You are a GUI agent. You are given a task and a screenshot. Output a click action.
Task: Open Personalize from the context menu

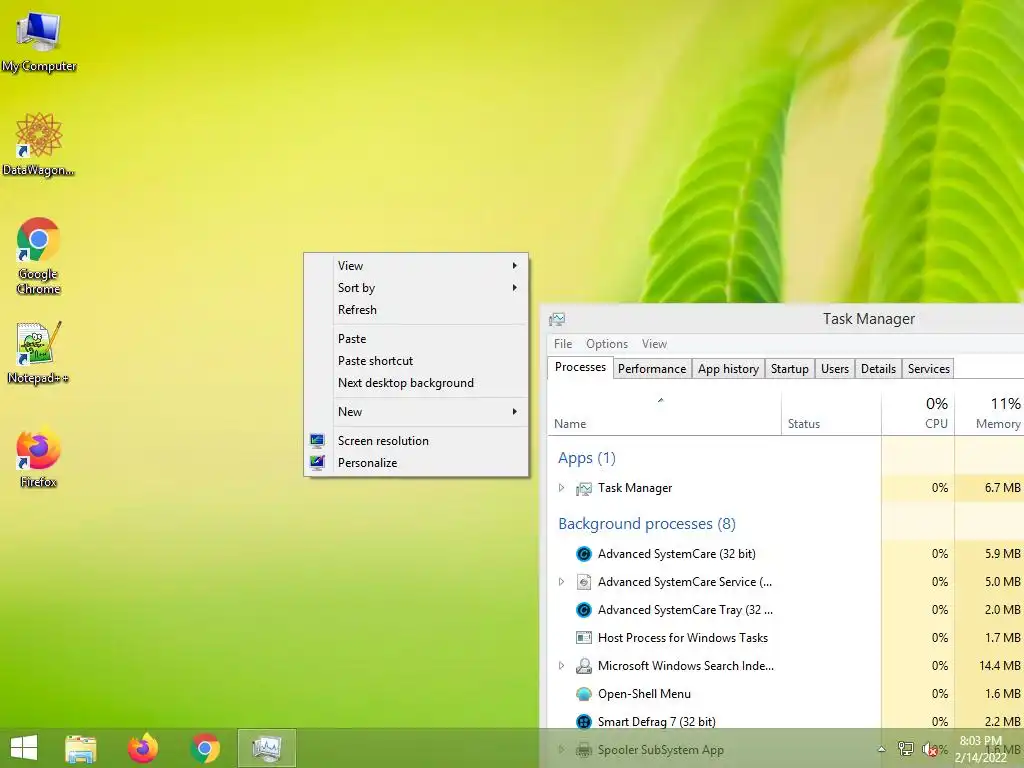(x=416, y=463)
